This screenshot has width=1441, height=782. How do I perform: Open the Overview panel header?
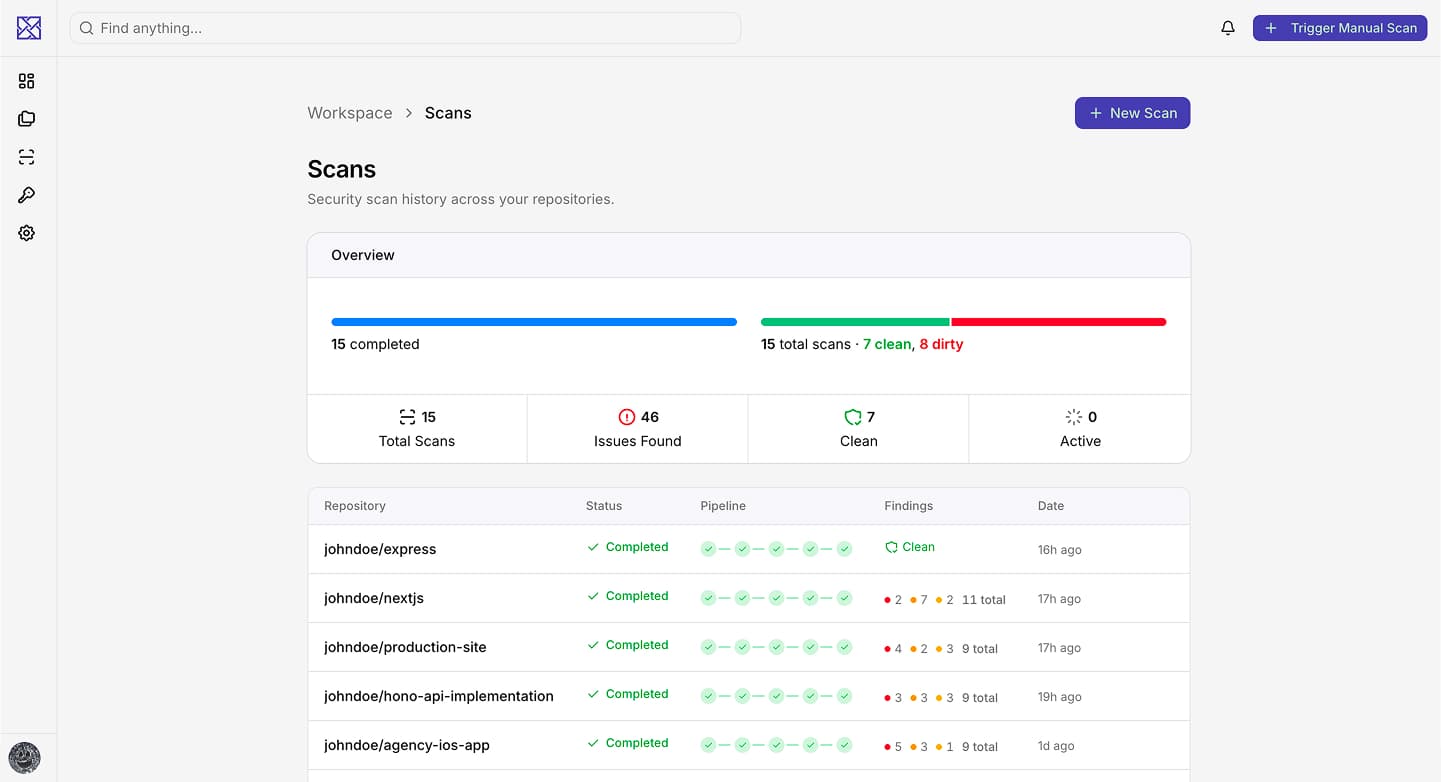[x=362, y=254]
